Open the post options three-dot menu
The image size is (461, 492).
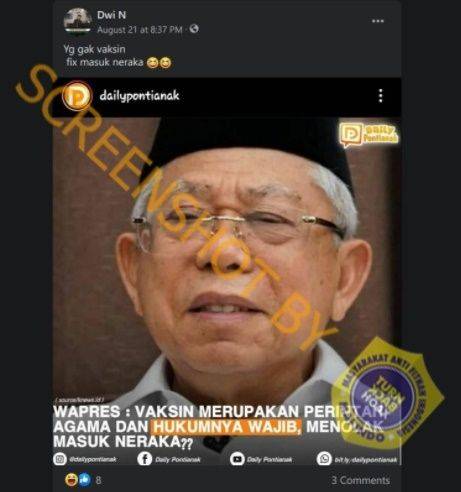(x=378, y=21)
